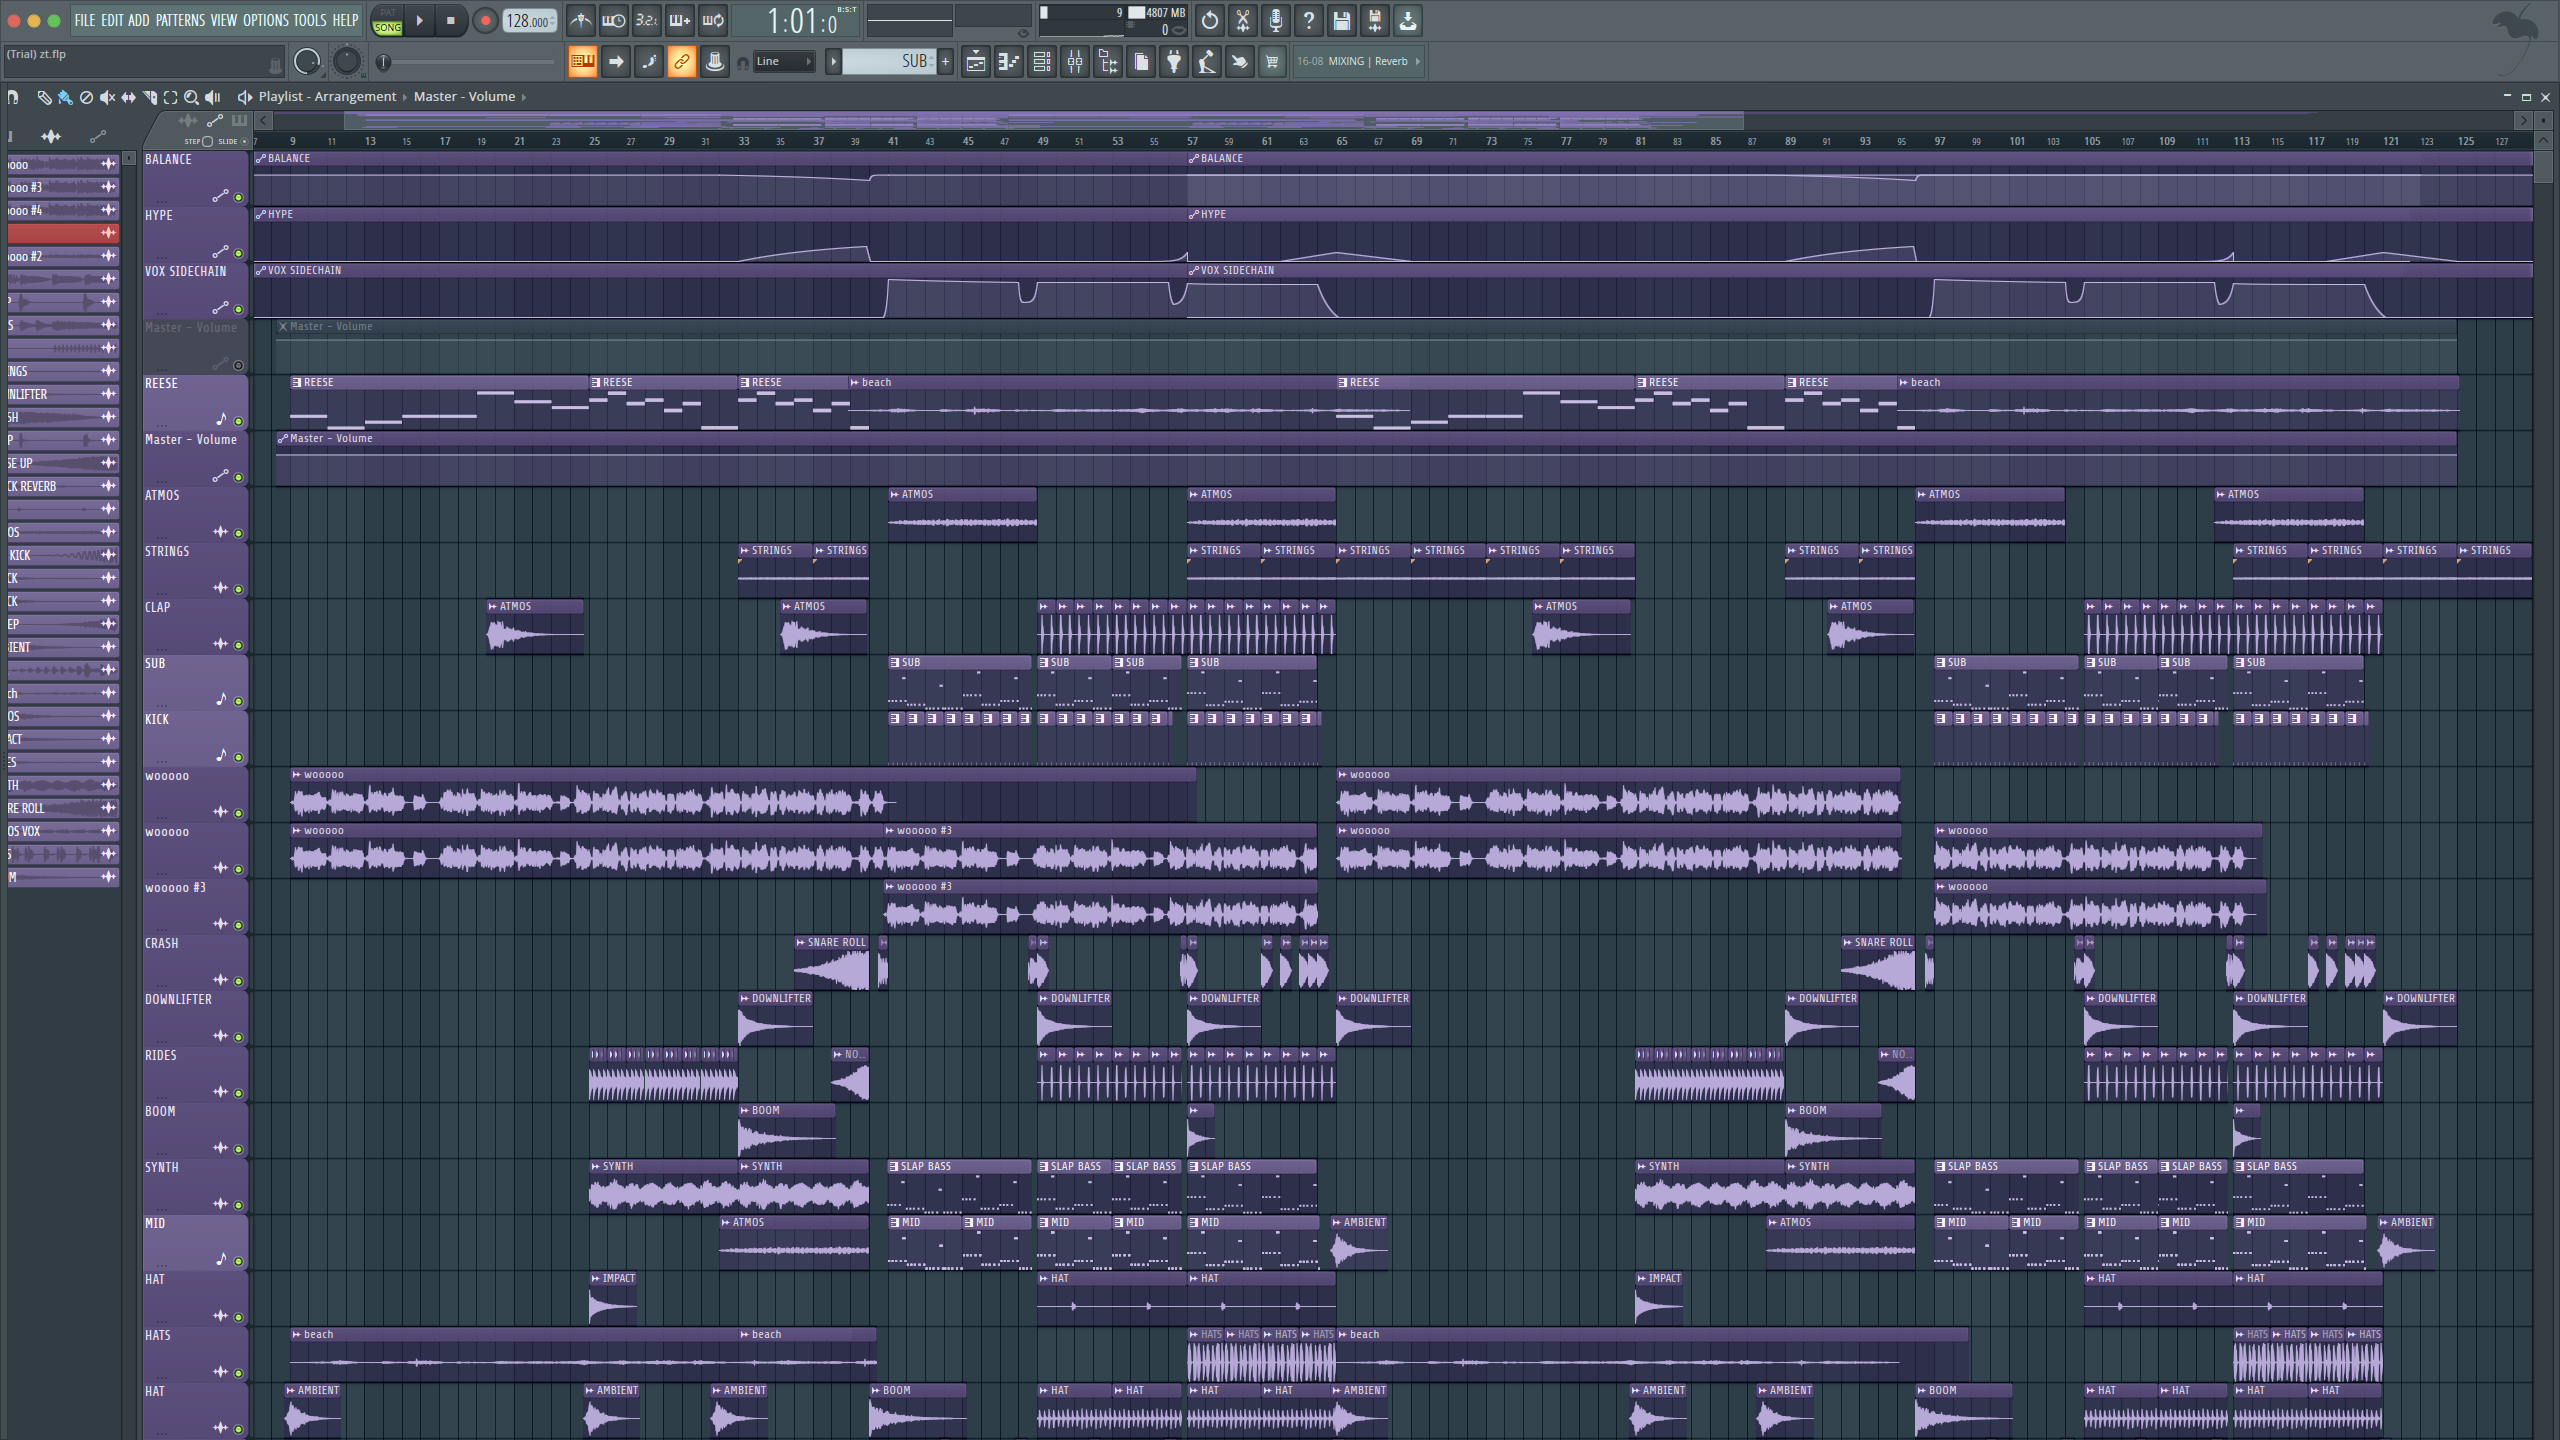Toggle typing keyboard to piano button
Viewport: 2560px width, 1440px height.
[x=582, y=62]
